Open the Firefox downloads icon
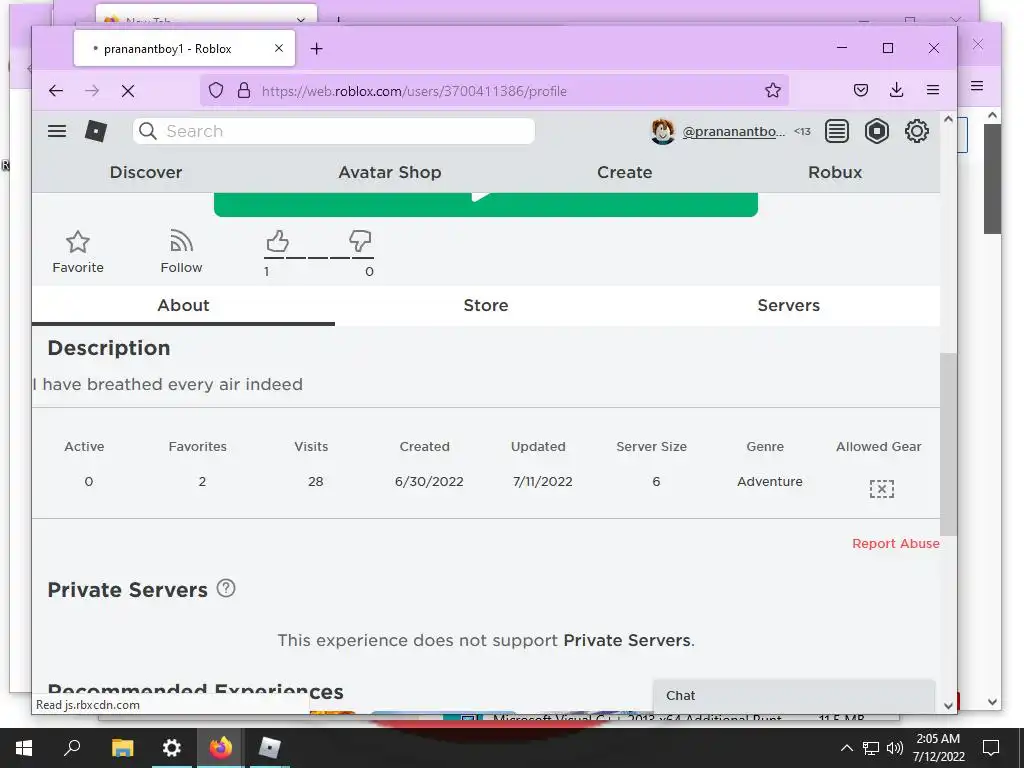Screen dimensions: 1024x768 [x=897, y=90]
